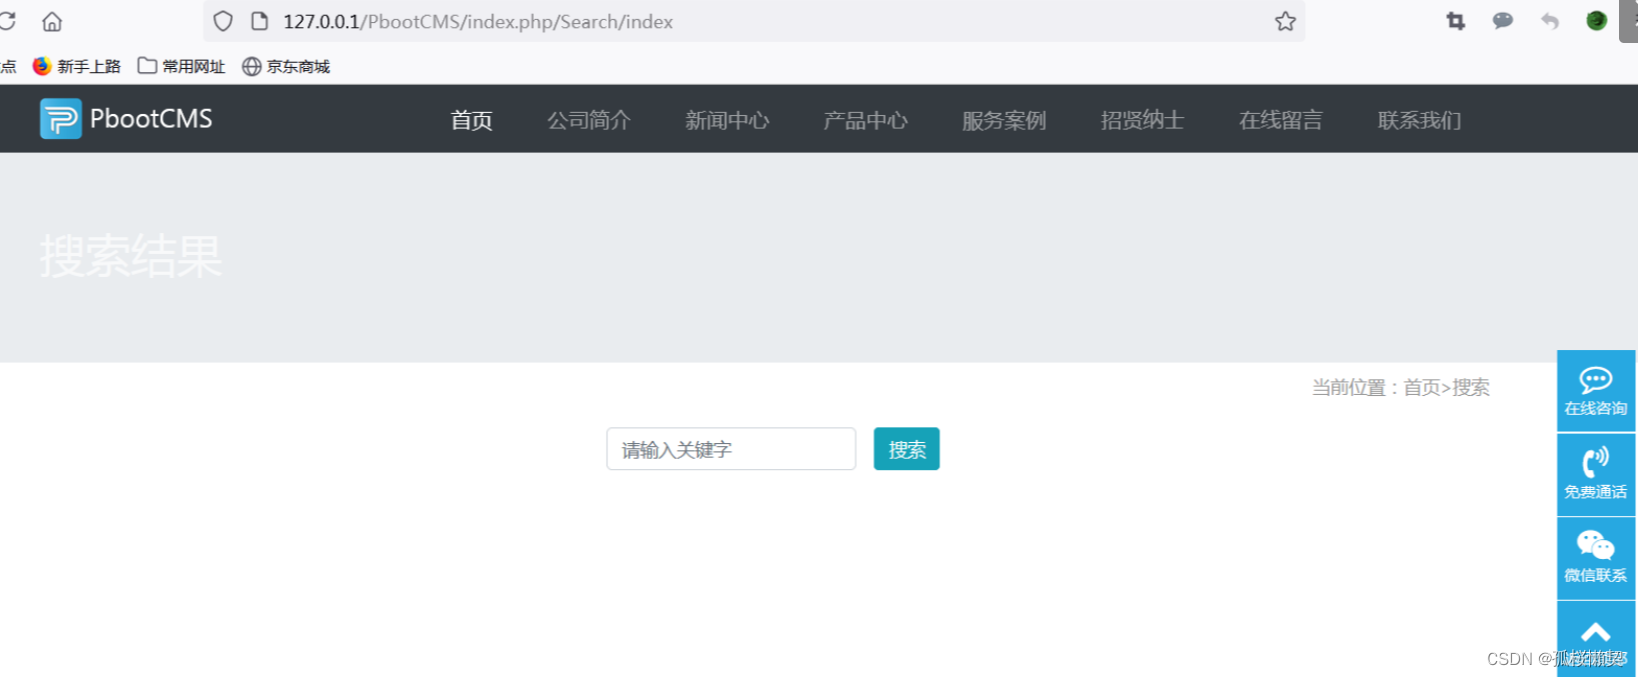Click the shield tracking protection icon
1638x677 pixels.
223,21
